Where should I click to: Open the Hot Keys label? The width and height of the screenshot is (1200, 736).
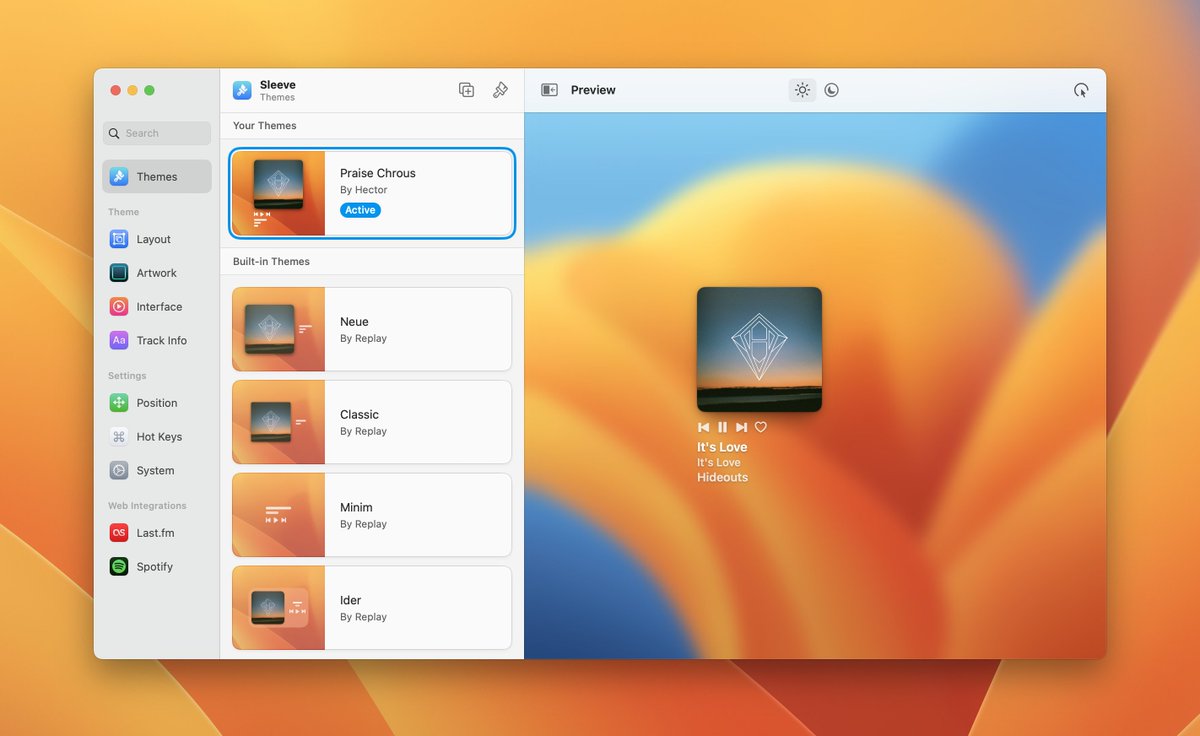coord(159,437)
